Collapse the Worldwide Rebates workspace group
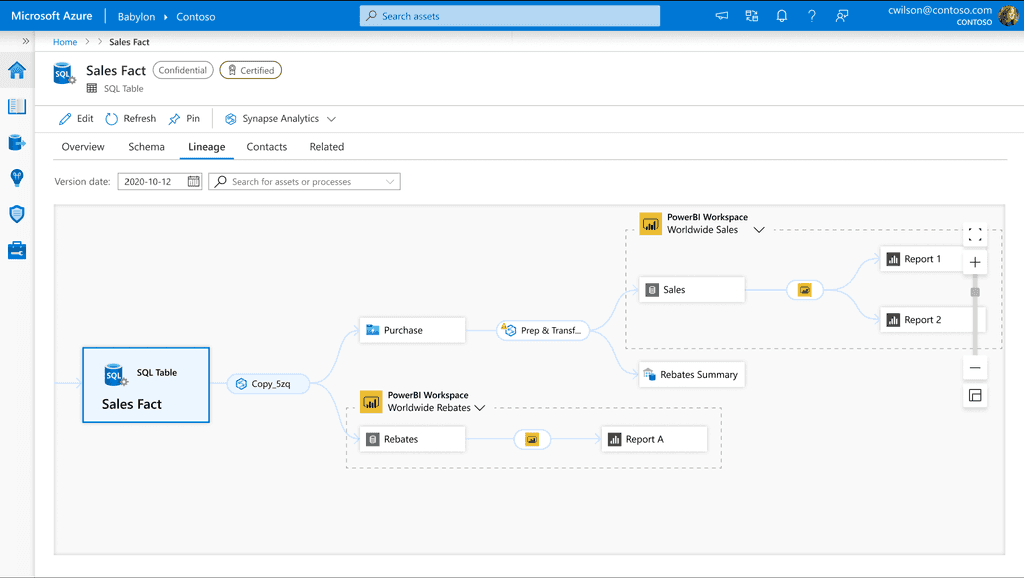1024x578 pixels. click(x=480, y=408)
